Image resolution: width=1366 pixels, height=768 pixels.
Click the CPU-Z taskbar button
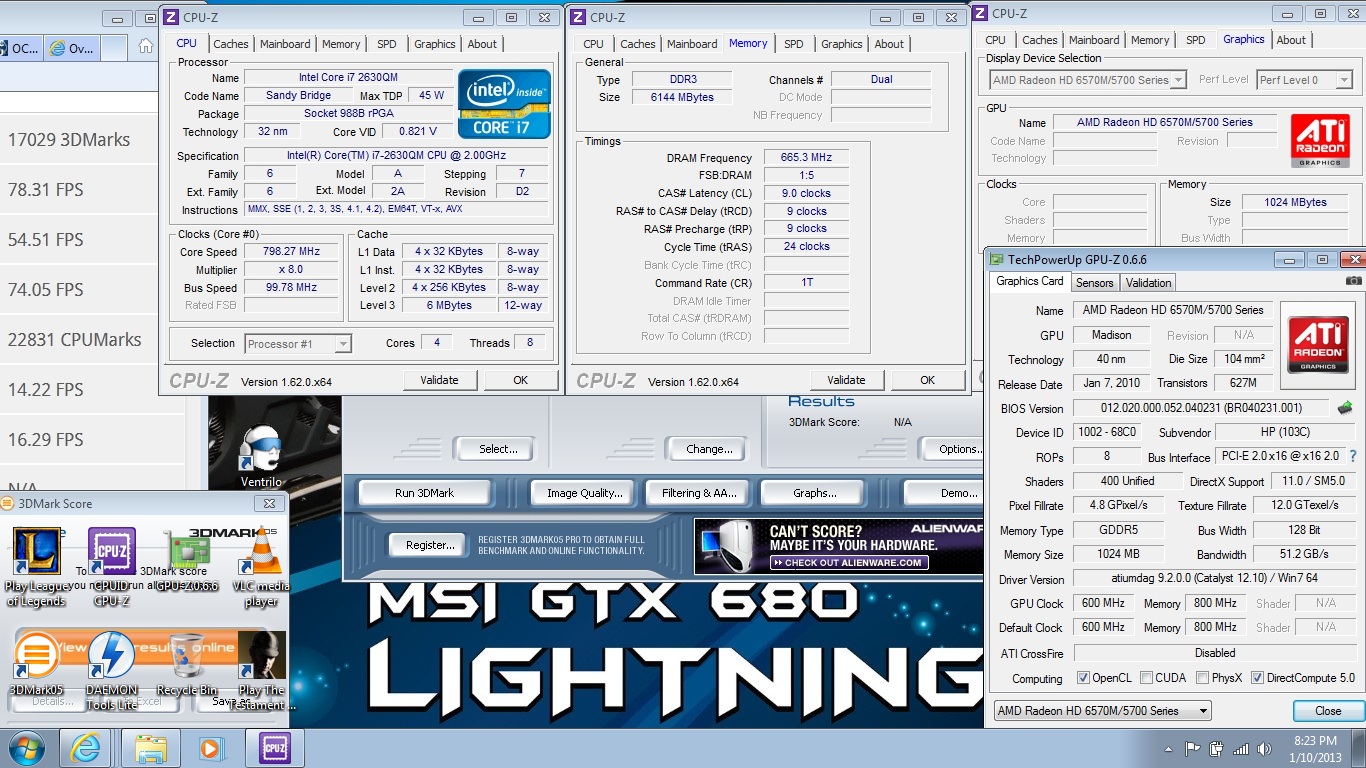275,748
